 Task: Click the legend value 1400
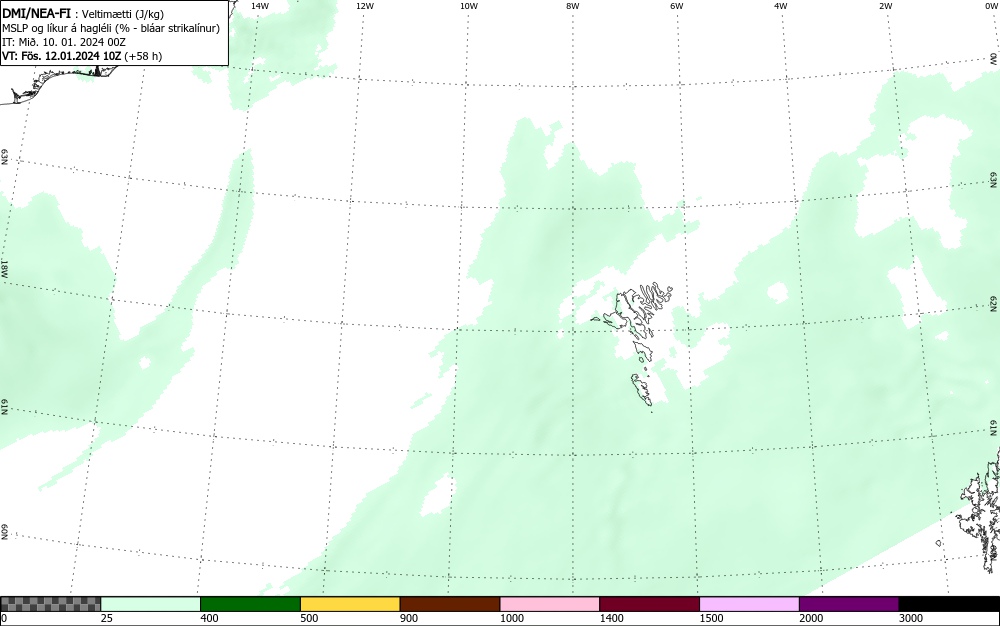click(x=612, y=618)
